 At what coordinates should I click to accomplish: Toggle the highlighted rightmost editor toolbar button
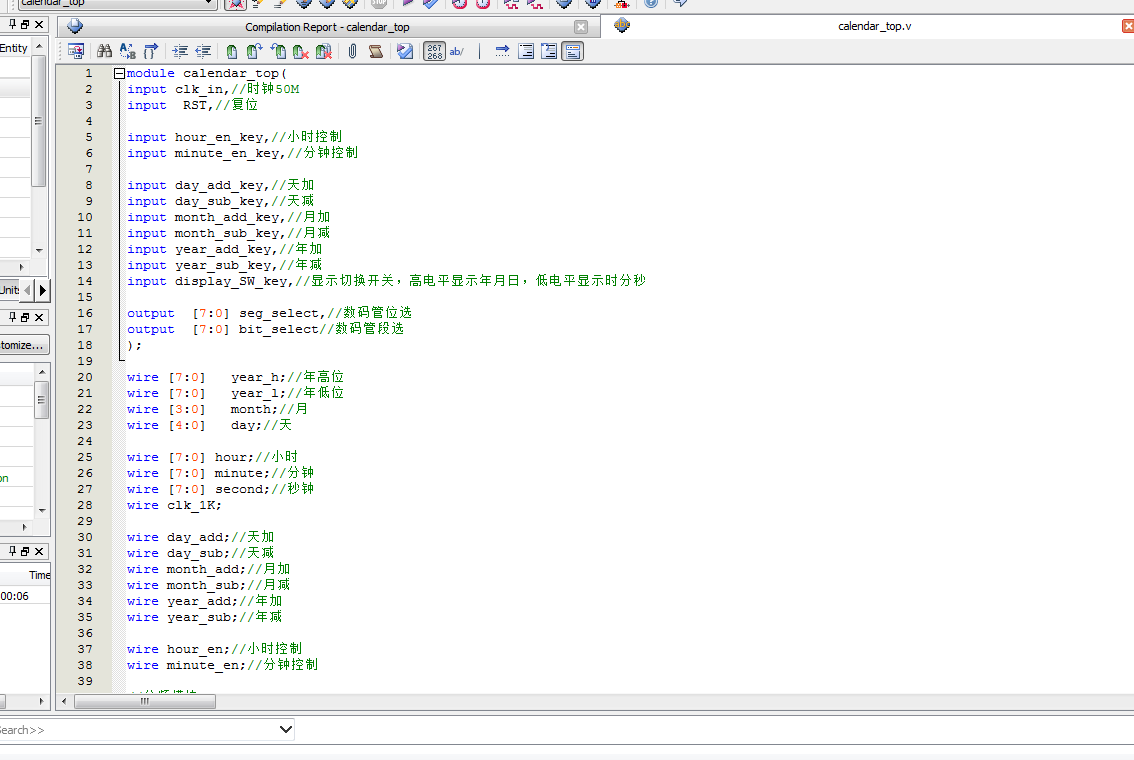[x=573, y=51]
